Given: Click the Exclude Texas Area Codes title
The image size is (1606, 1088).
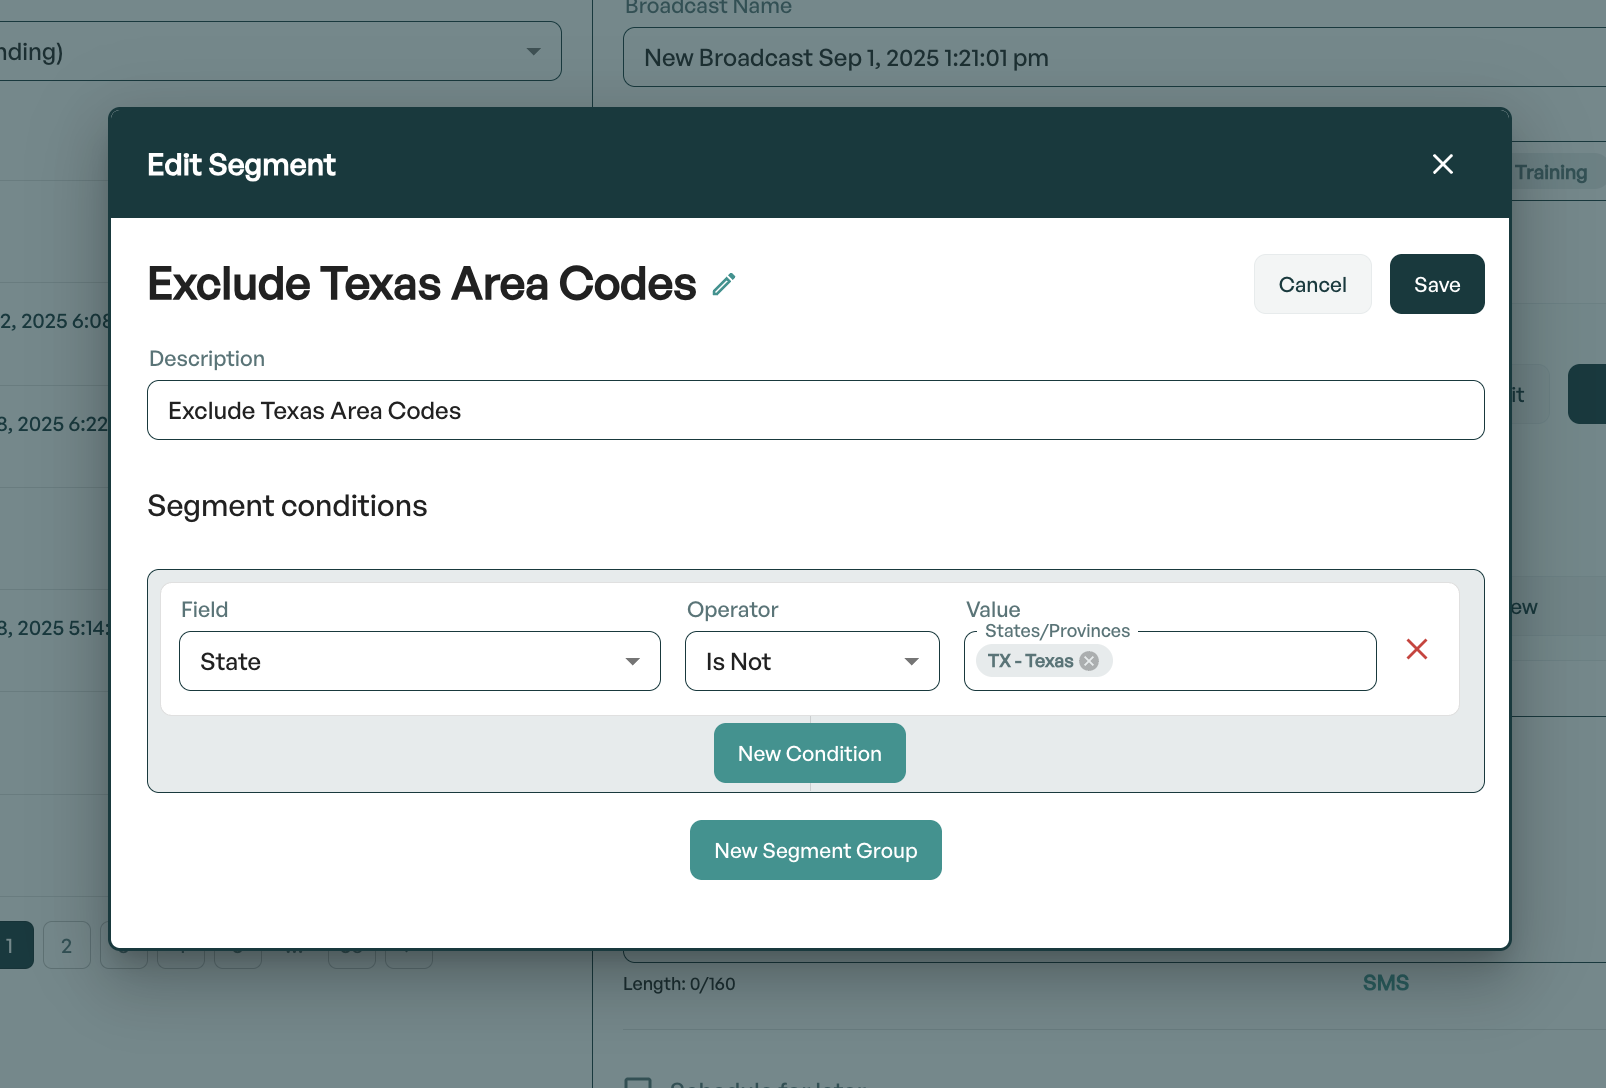Looking at the screenshot, I should point(421,285).
